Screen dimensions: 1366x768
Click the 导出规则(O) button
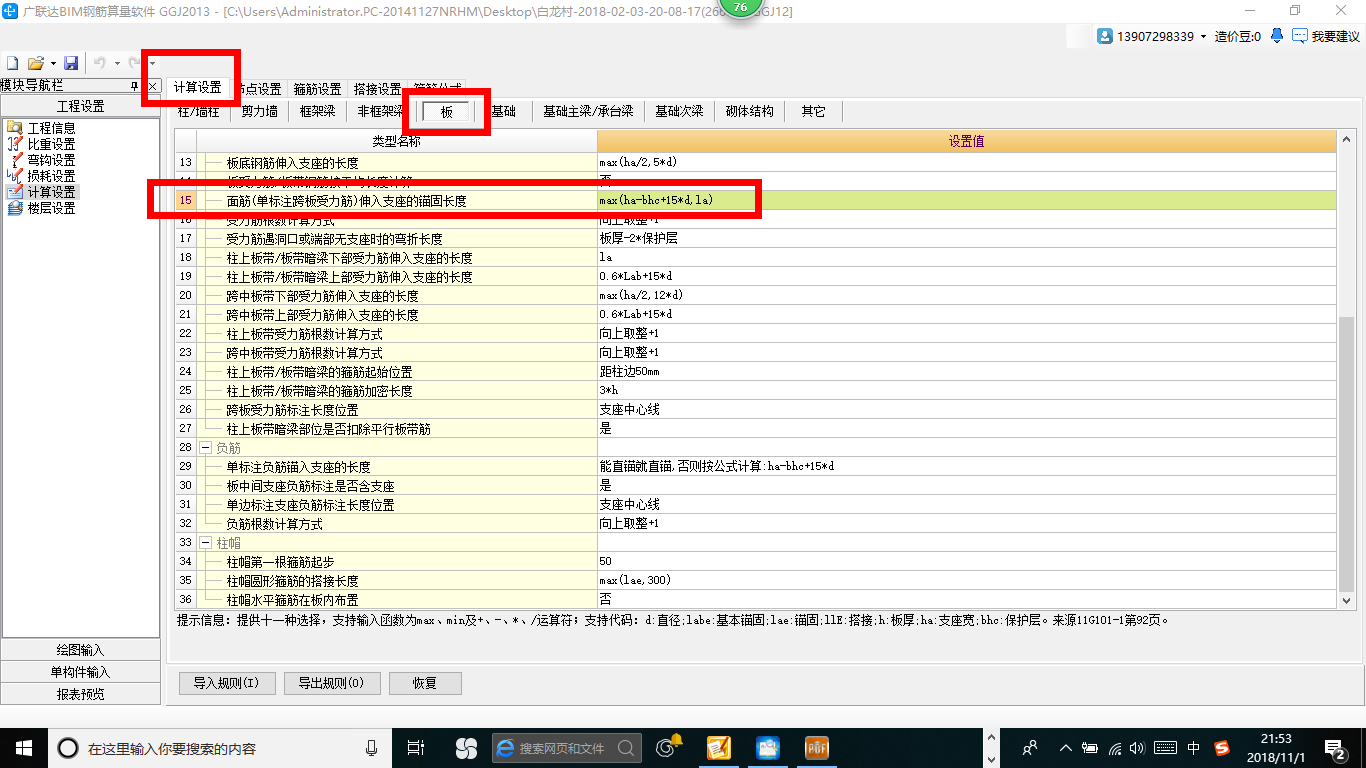tap(332, 683)
